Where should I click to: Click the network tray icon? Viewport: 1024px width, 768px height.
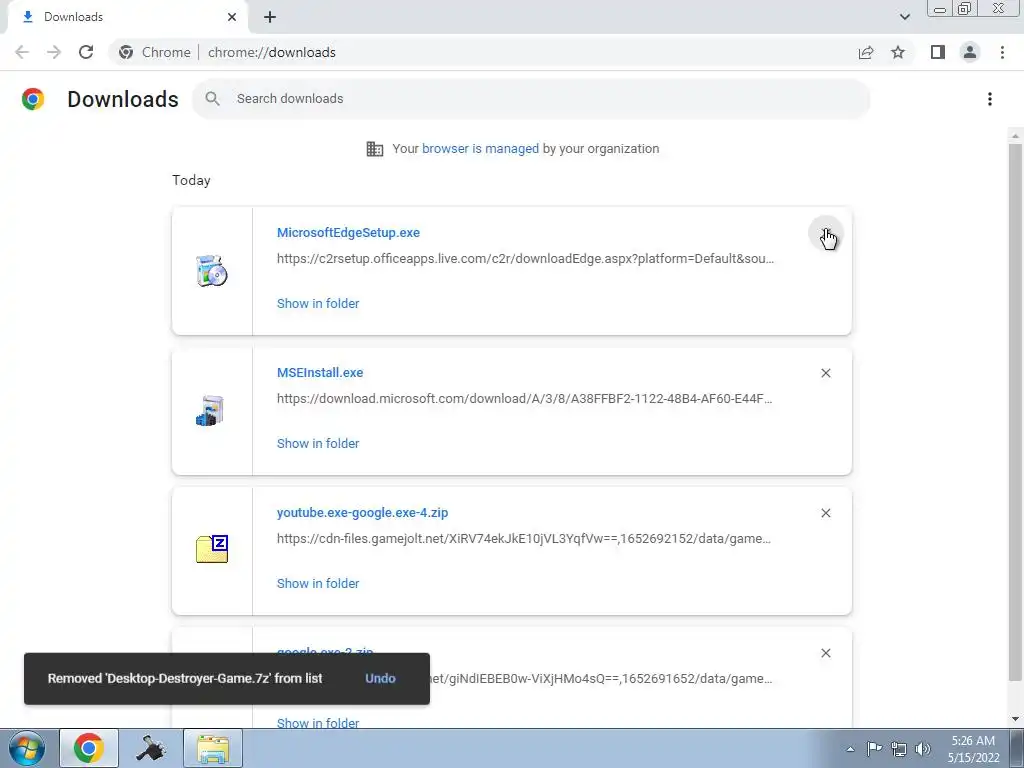899,748
